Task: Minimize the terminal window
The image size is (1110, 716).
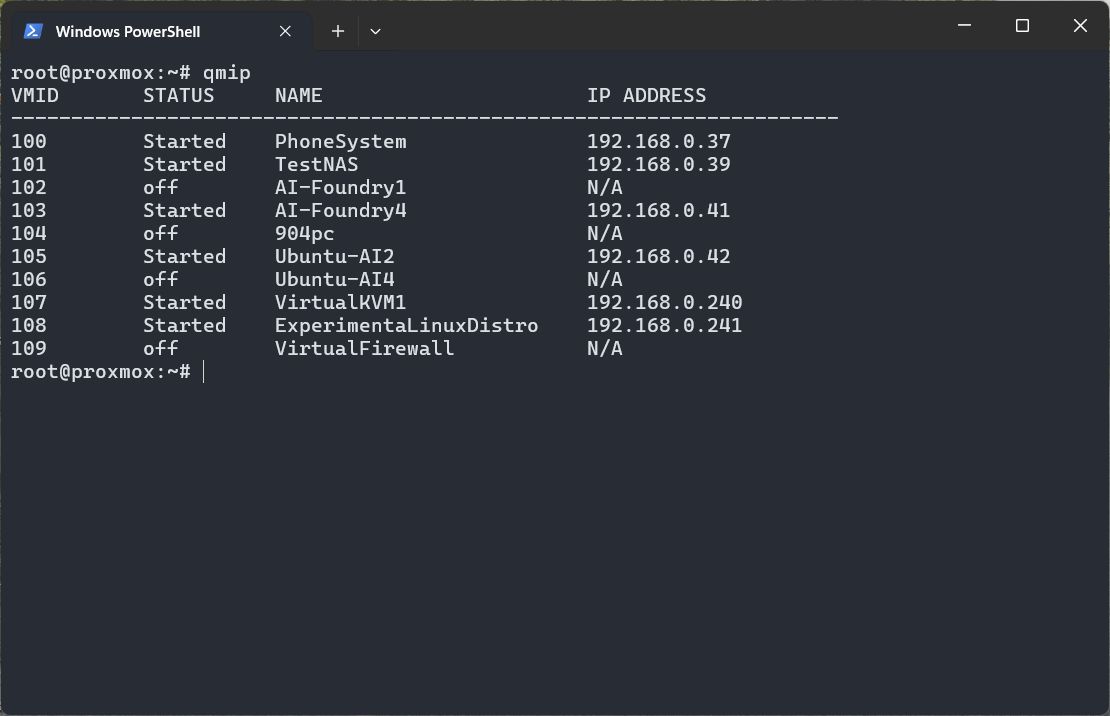Action: (x=964, y=25)
